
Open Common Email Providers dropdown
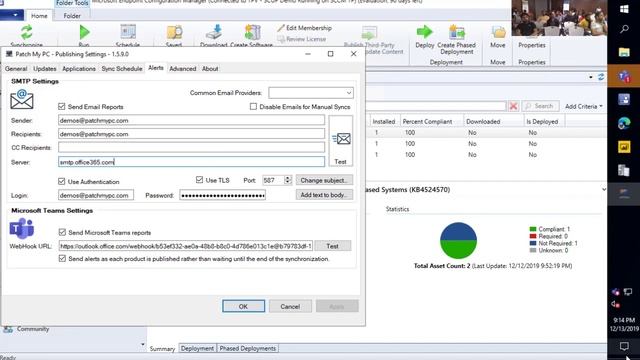click(311, 93)
